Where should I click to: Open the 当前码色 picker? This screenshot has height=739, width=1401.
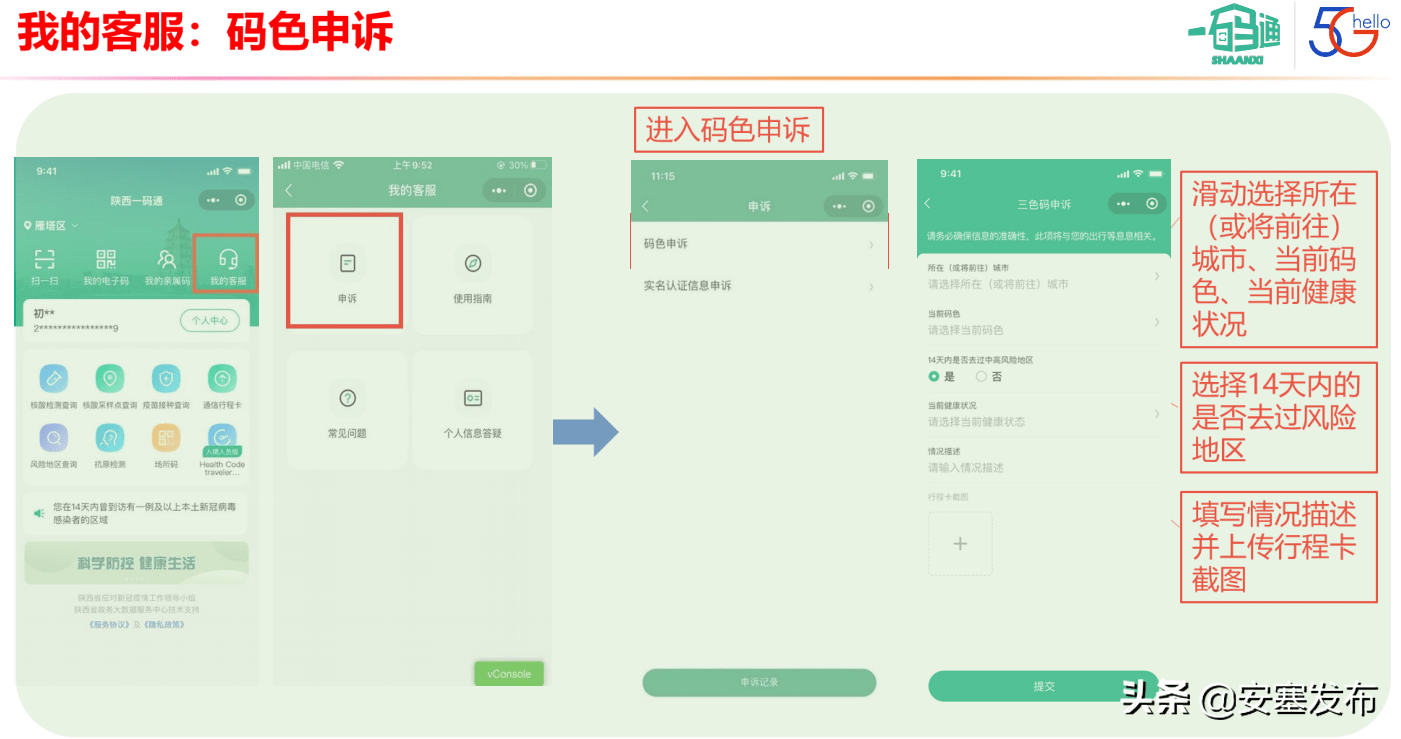coord(1043,323)
